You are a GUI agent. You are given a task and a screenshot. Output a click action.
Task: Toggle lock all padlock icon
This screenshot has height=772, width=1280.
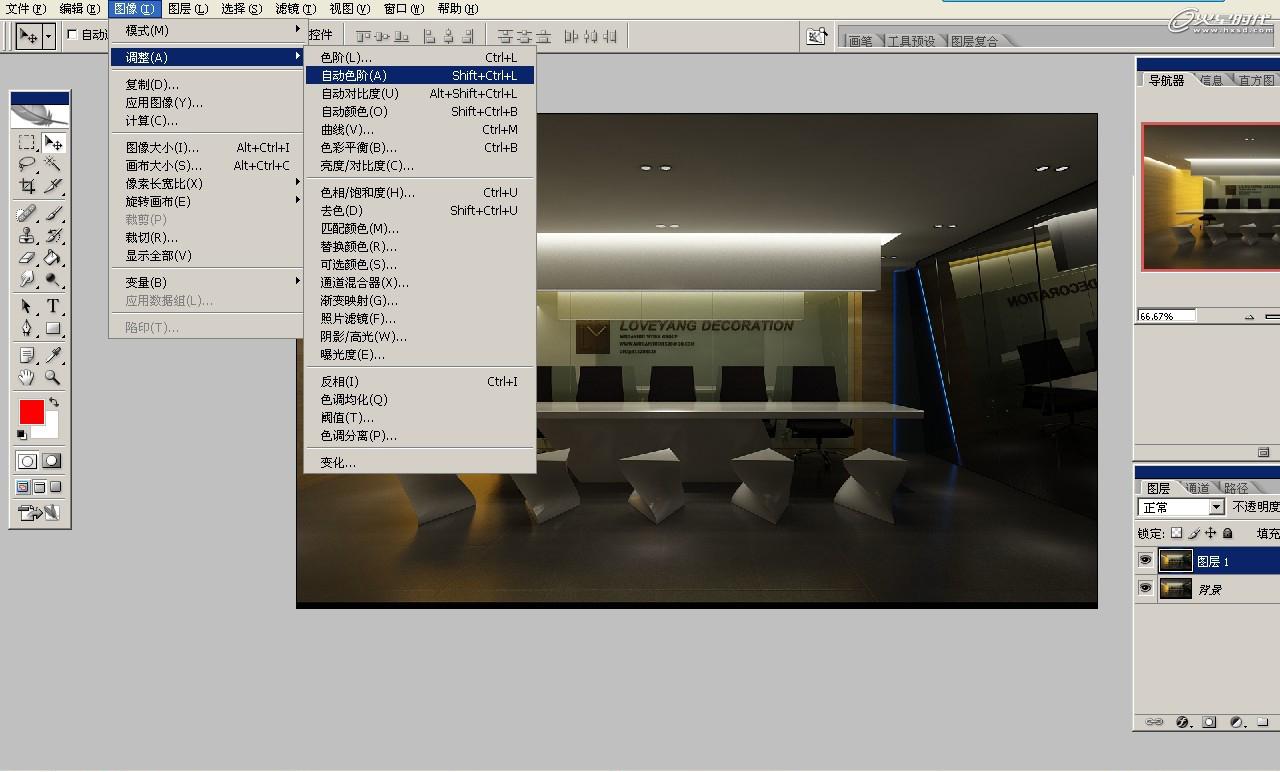click(1227, 533)
